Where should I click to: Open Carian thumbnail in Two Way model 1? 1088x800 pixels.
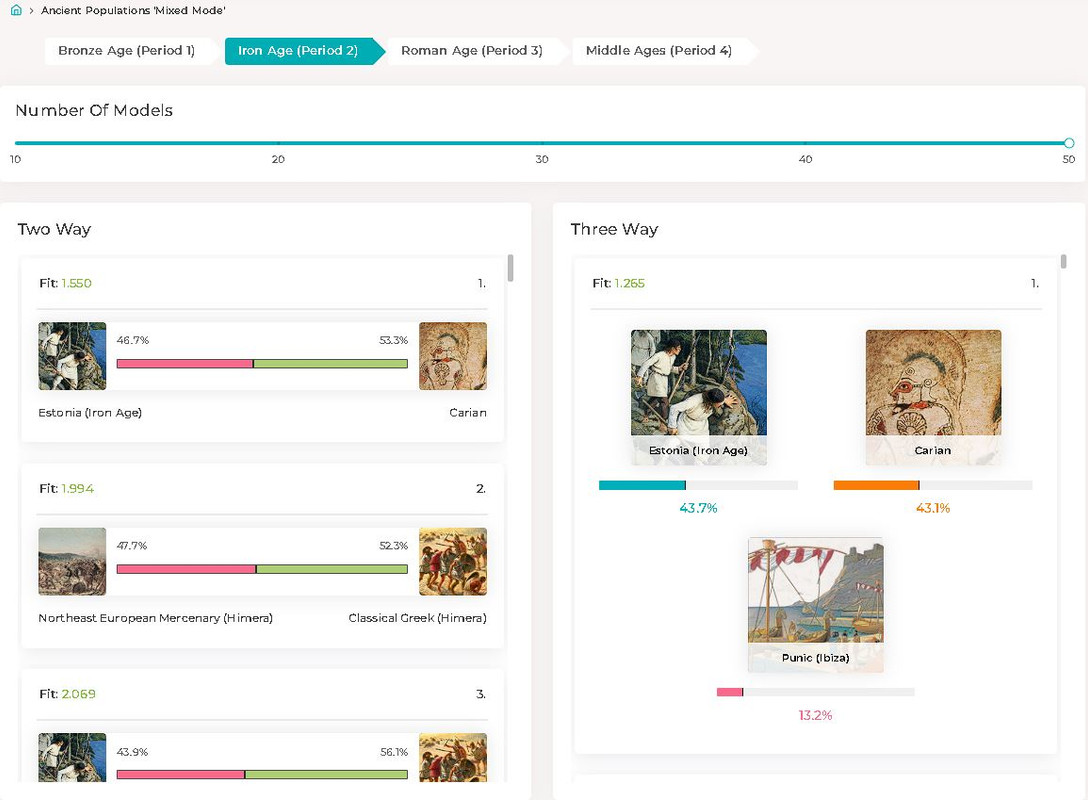point(452,356)
